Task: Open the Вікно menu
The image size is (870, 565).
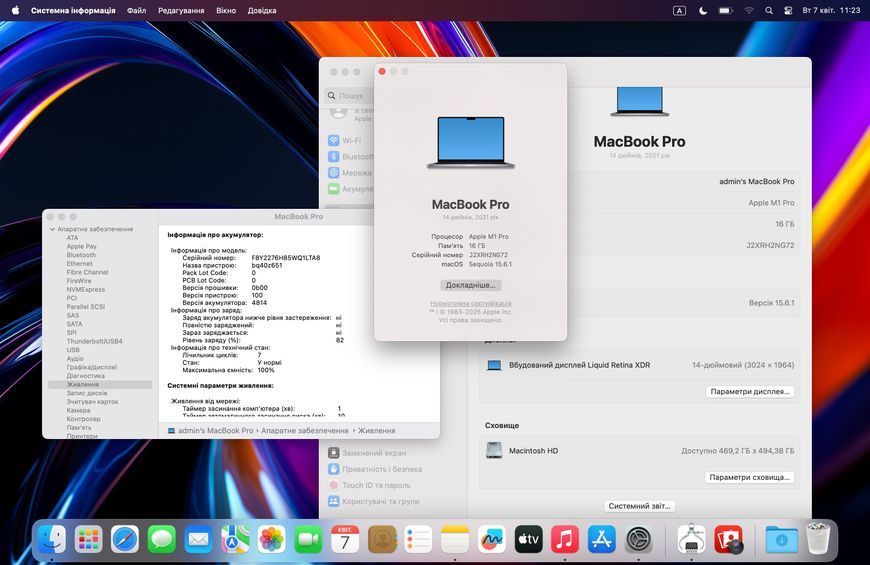Action: (x=226, y=11)
